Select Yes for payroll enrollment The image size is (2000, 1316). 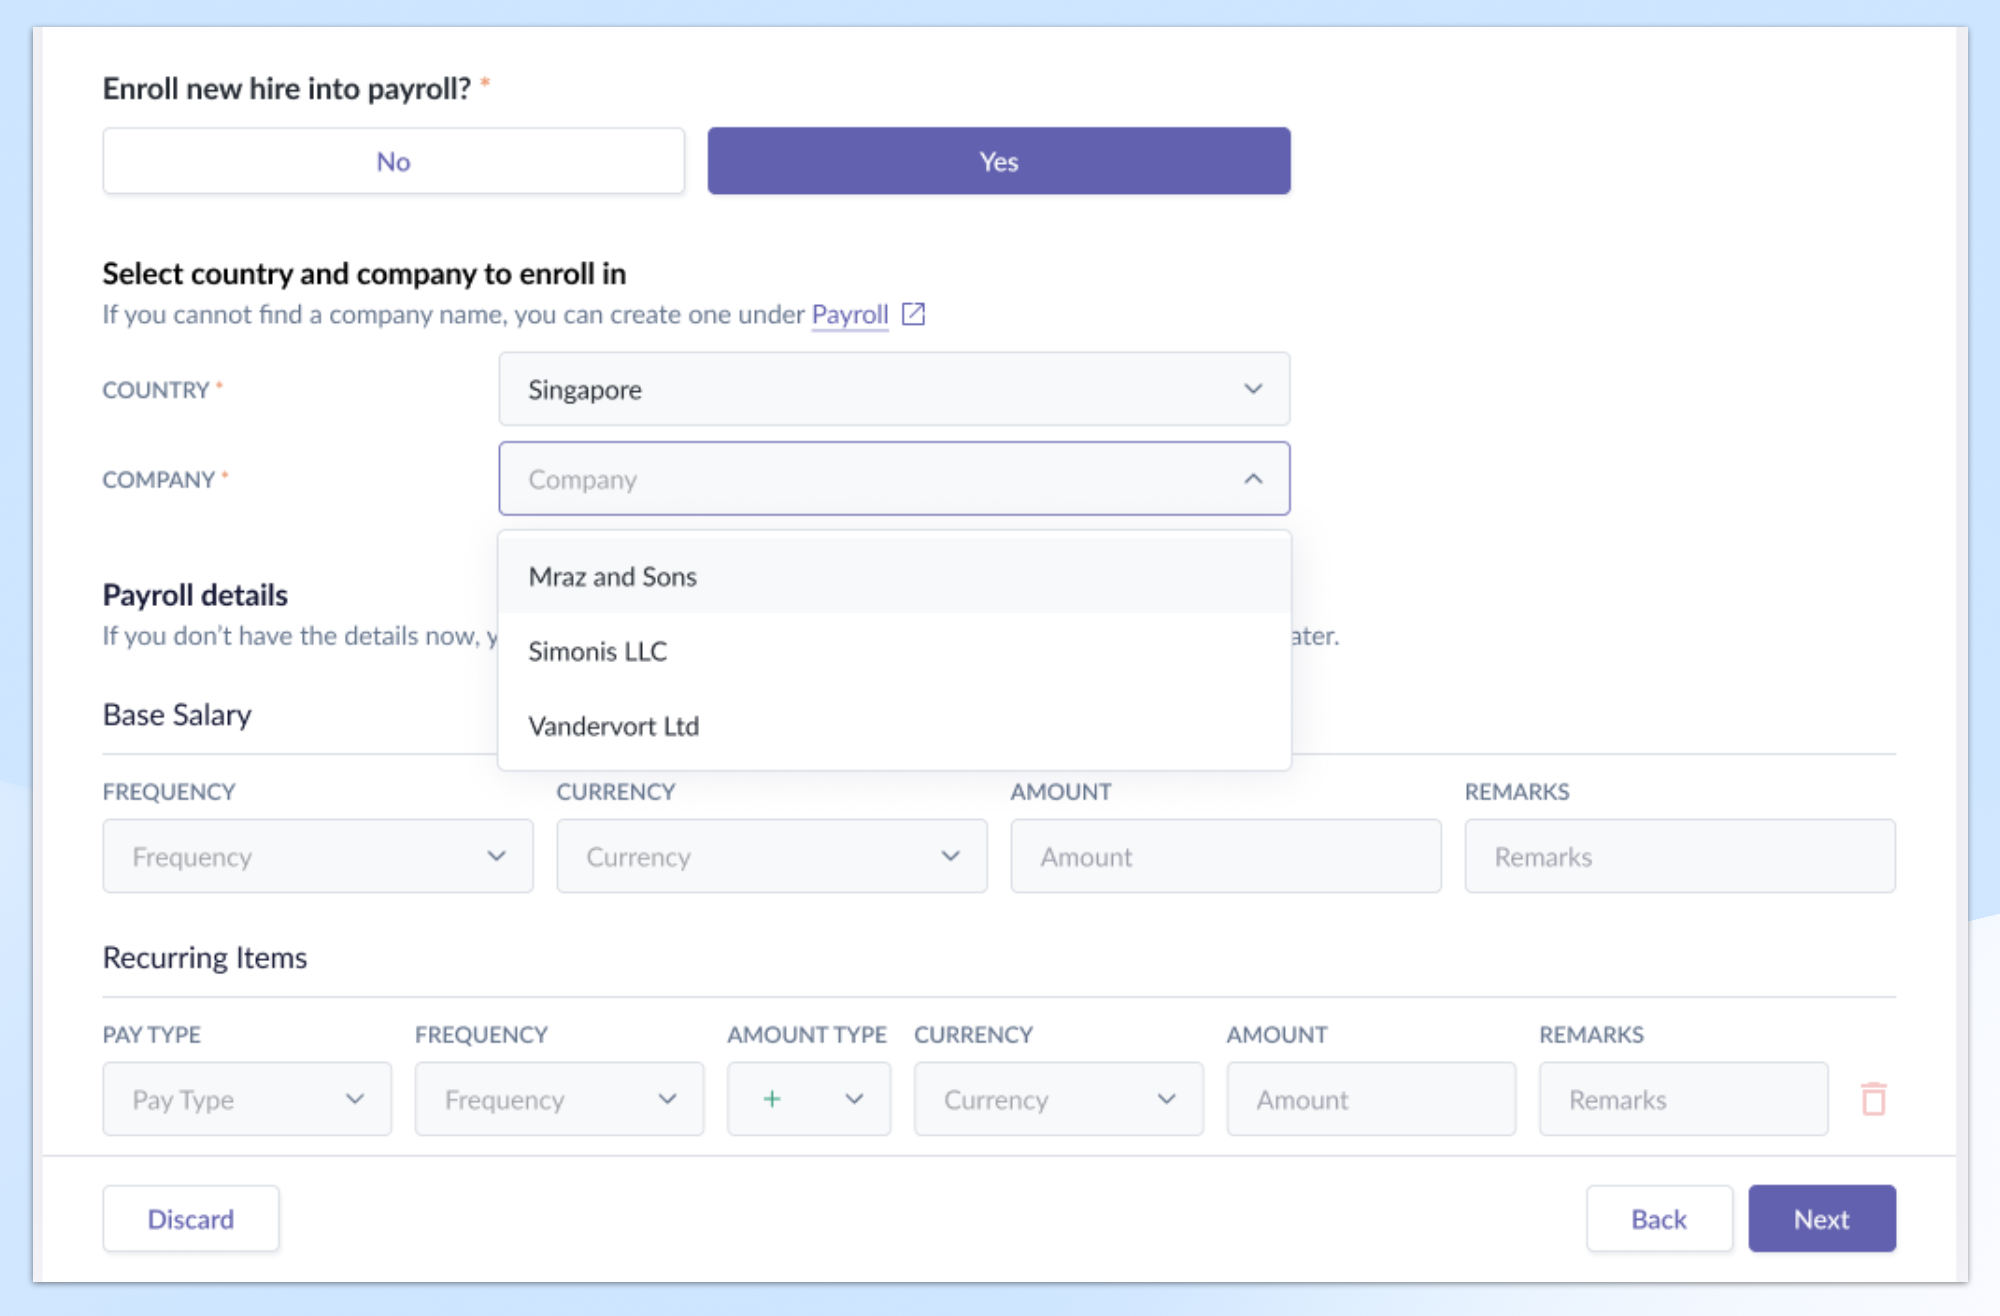999,161
